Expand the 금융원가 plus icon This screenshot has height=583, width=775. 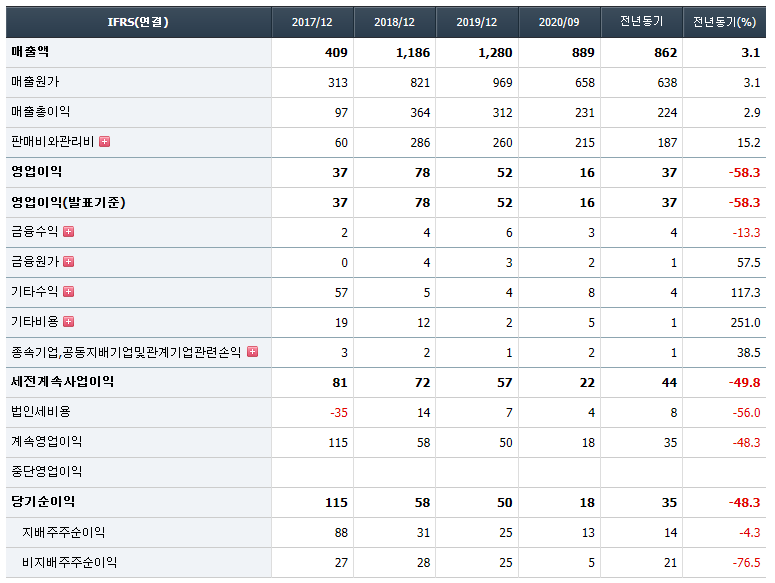click(x=69, y=262)
